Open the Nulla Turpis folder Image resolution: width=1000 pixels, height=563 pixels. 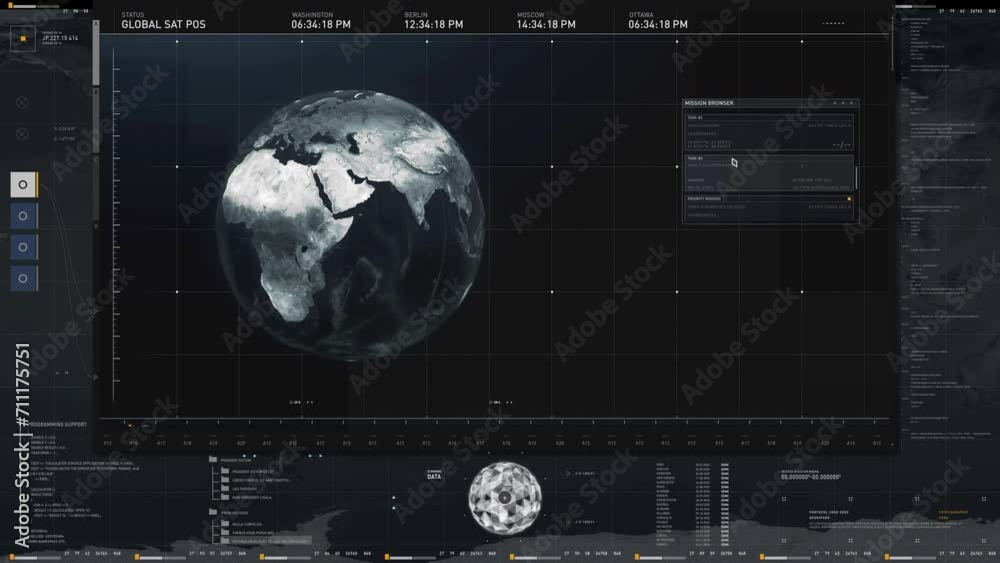pos(225,523)
